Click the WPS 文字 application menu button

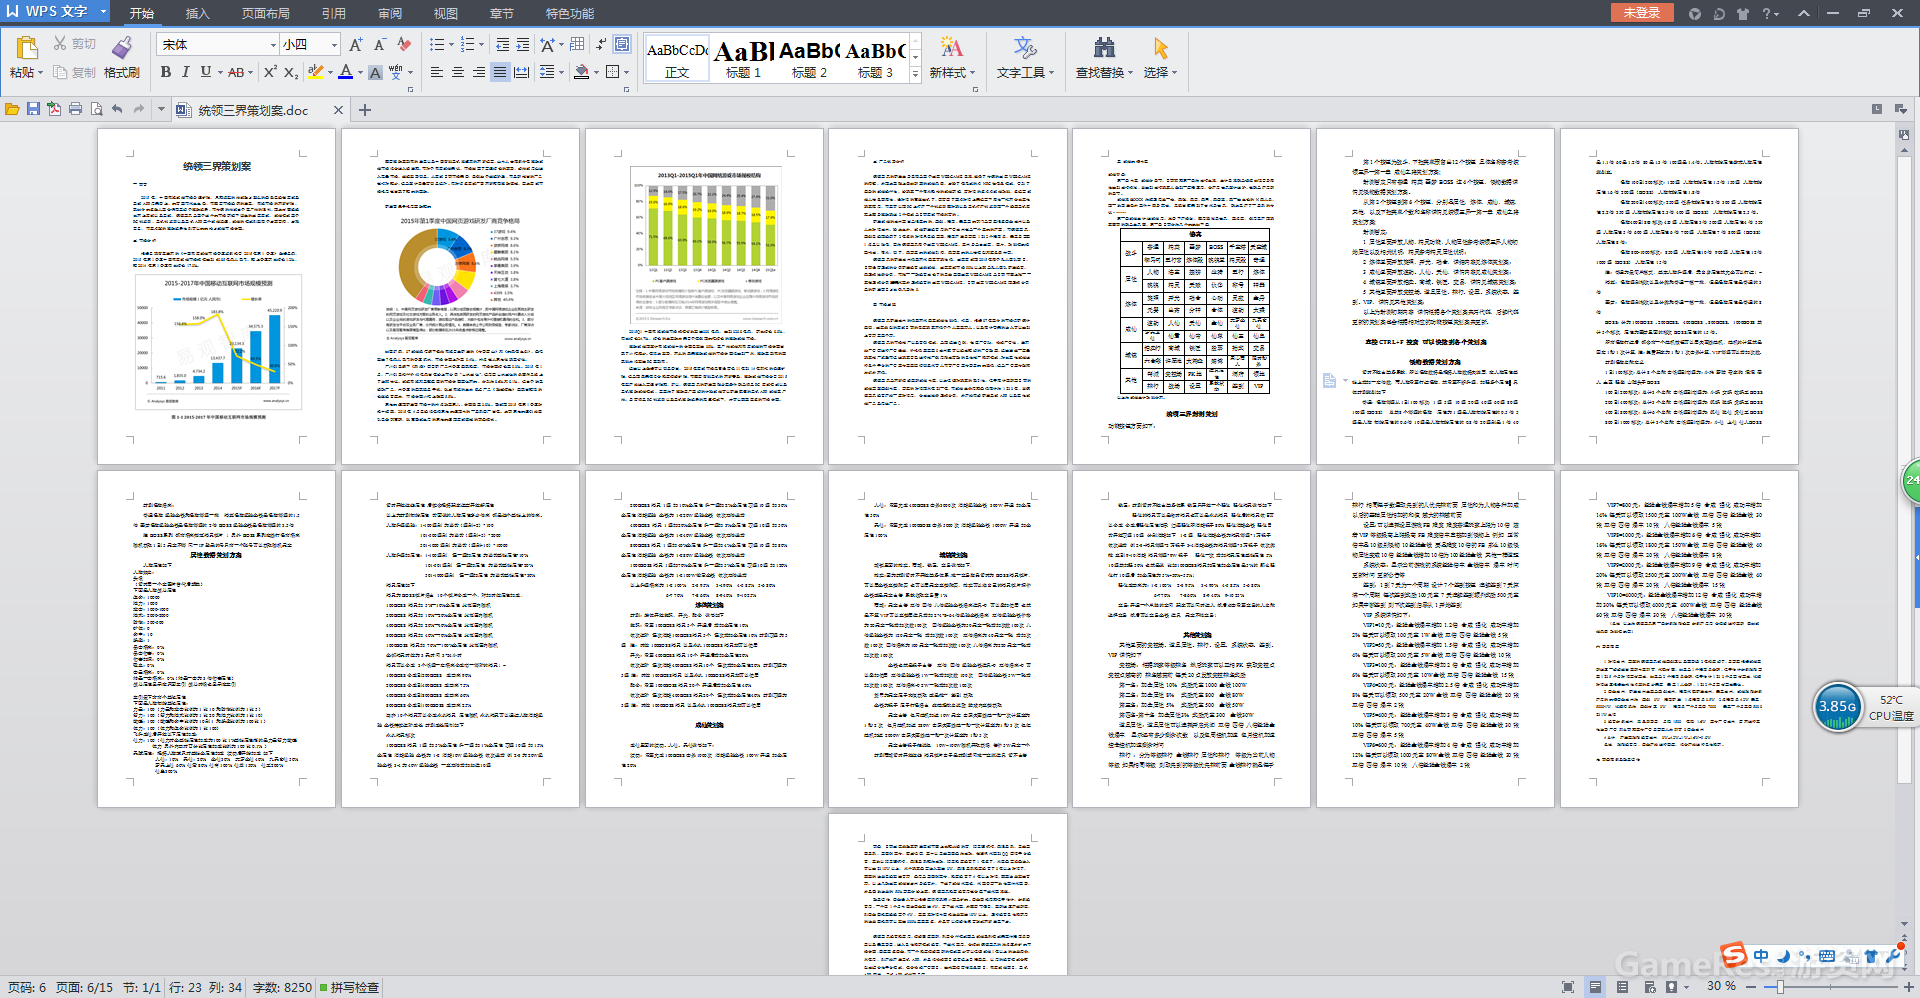point(56,11)
